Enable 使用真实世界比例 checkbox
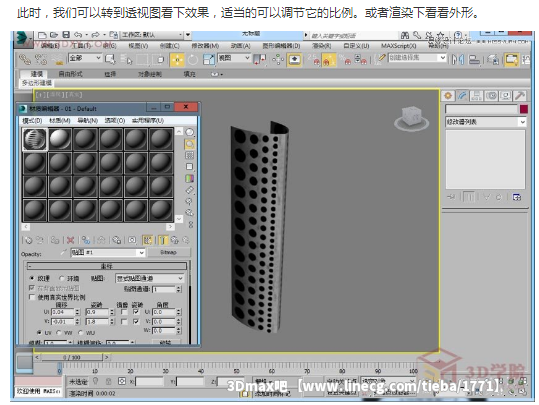This screenshot has width=539, height=405. 32,297
